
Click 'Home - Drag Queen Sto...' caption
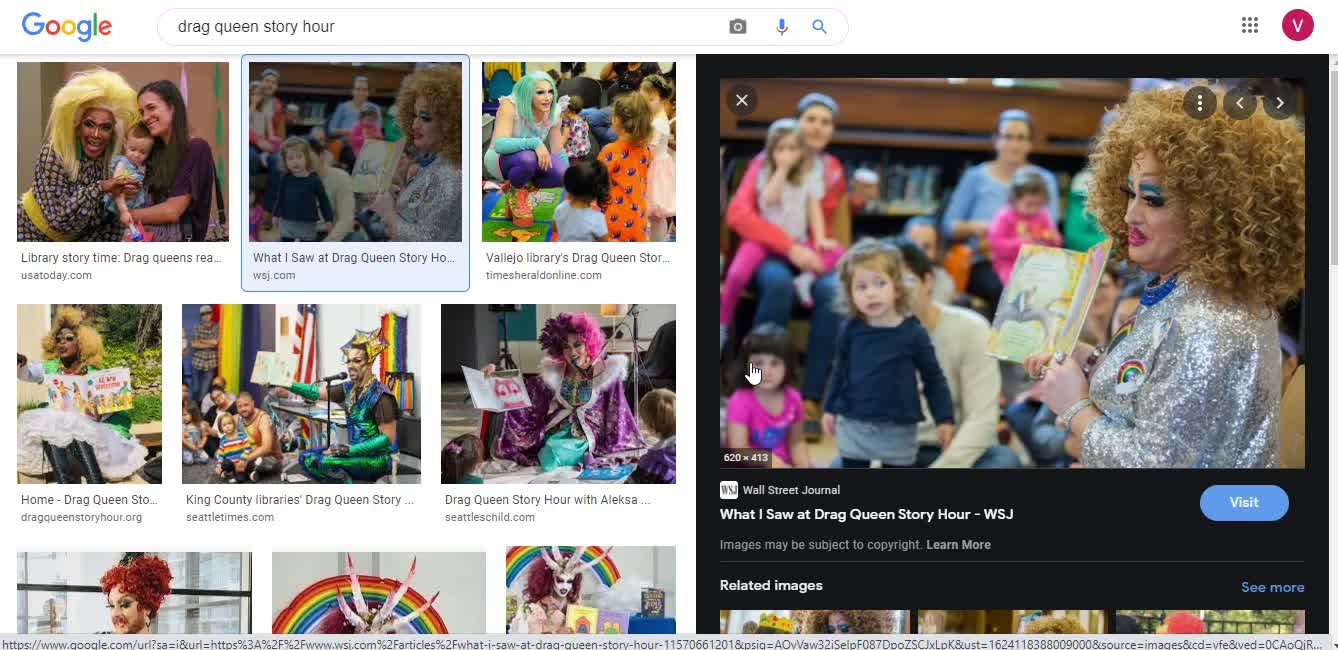tap(89, 500)
